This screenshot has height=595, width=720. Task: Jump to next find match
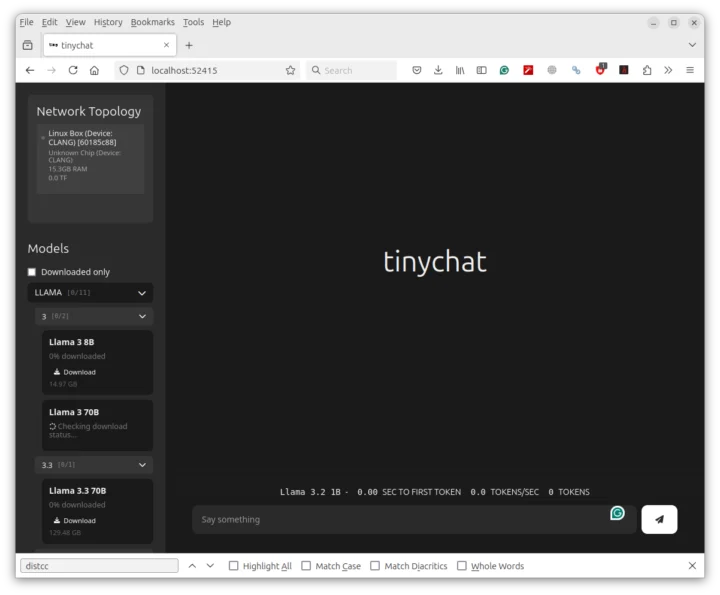(210, 566)
